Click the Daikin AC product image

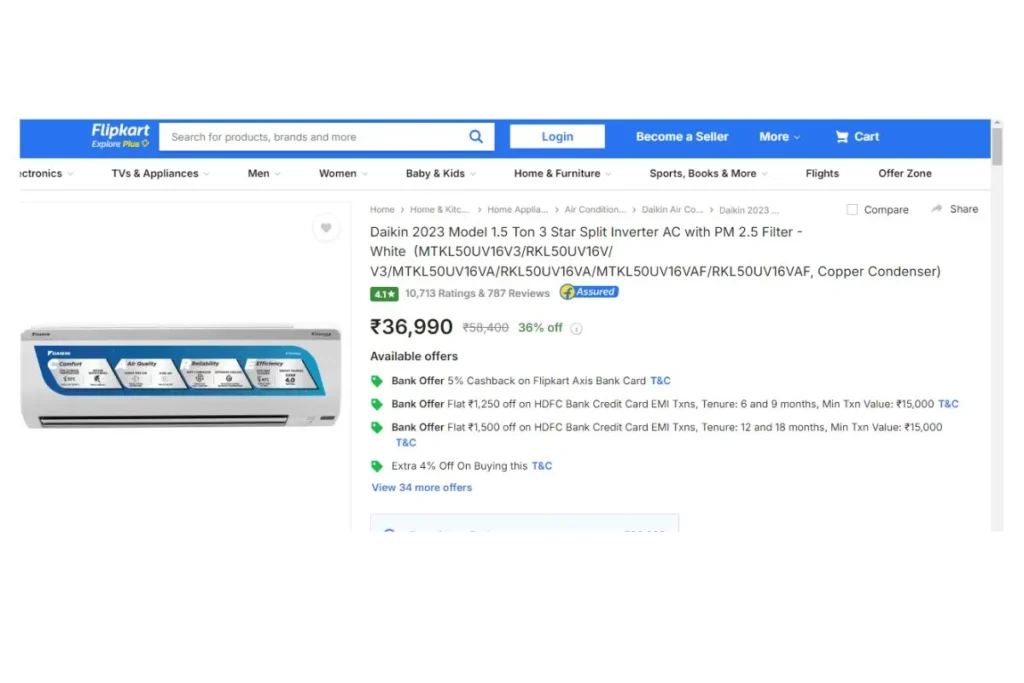pos(181,377)
